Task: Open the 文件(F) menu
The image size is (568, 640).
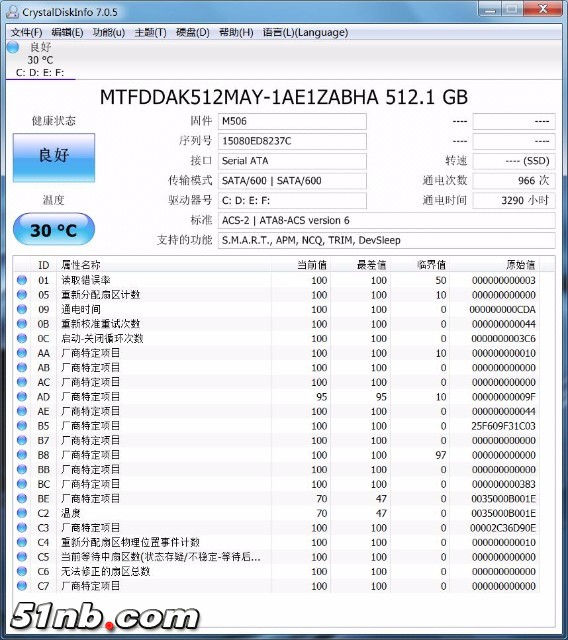Action: click(27, 33)
